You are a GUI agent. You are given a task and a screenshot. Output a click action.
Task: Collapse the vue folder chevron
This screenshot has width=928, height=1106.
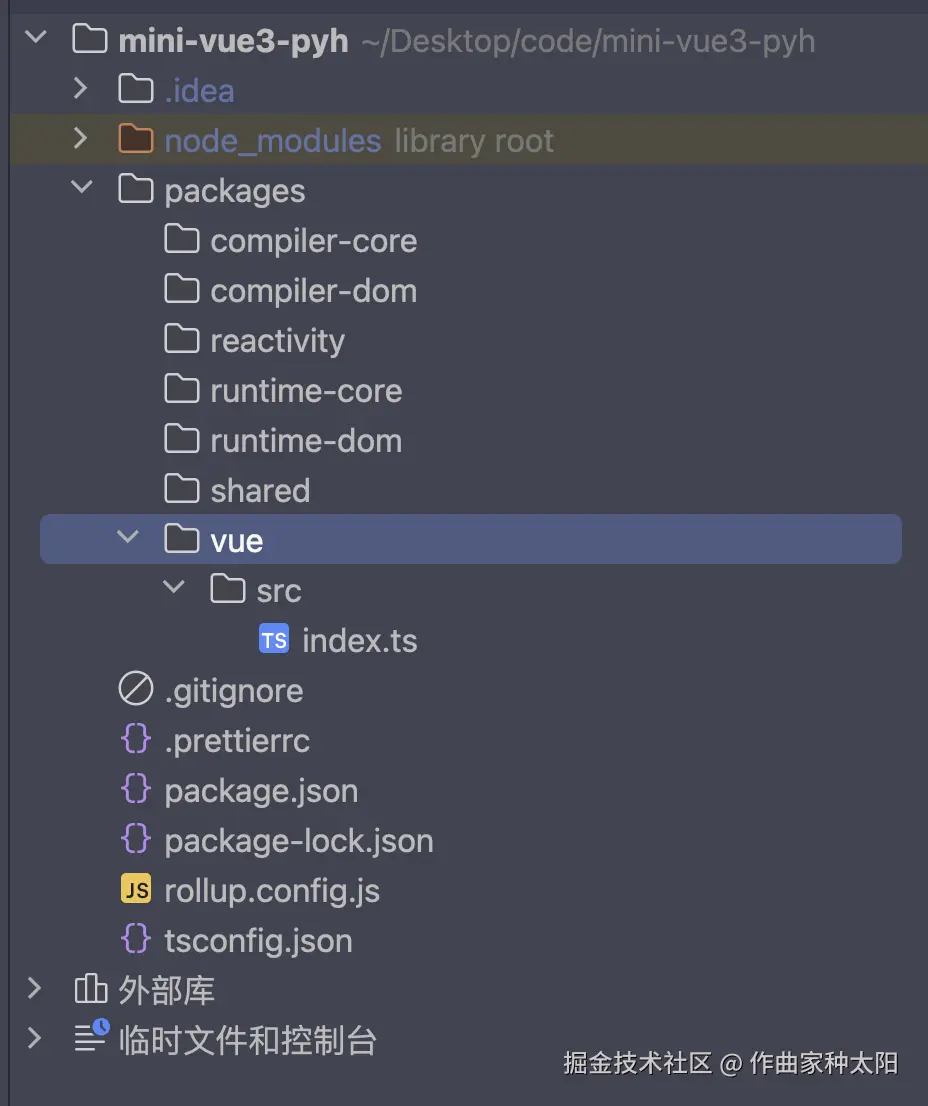(x=127, y=538)
